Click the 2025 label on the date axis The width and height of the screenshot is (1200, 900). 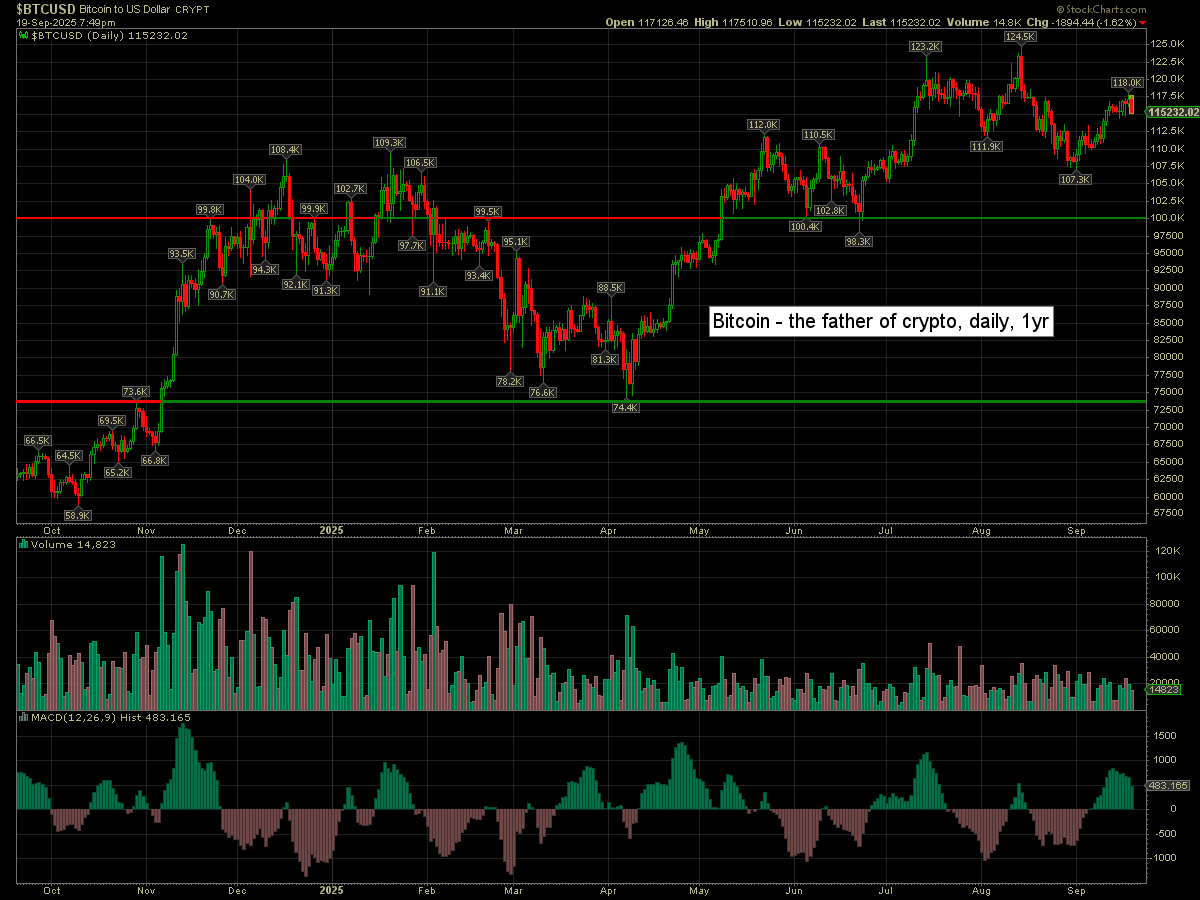[x=331, y=531]
